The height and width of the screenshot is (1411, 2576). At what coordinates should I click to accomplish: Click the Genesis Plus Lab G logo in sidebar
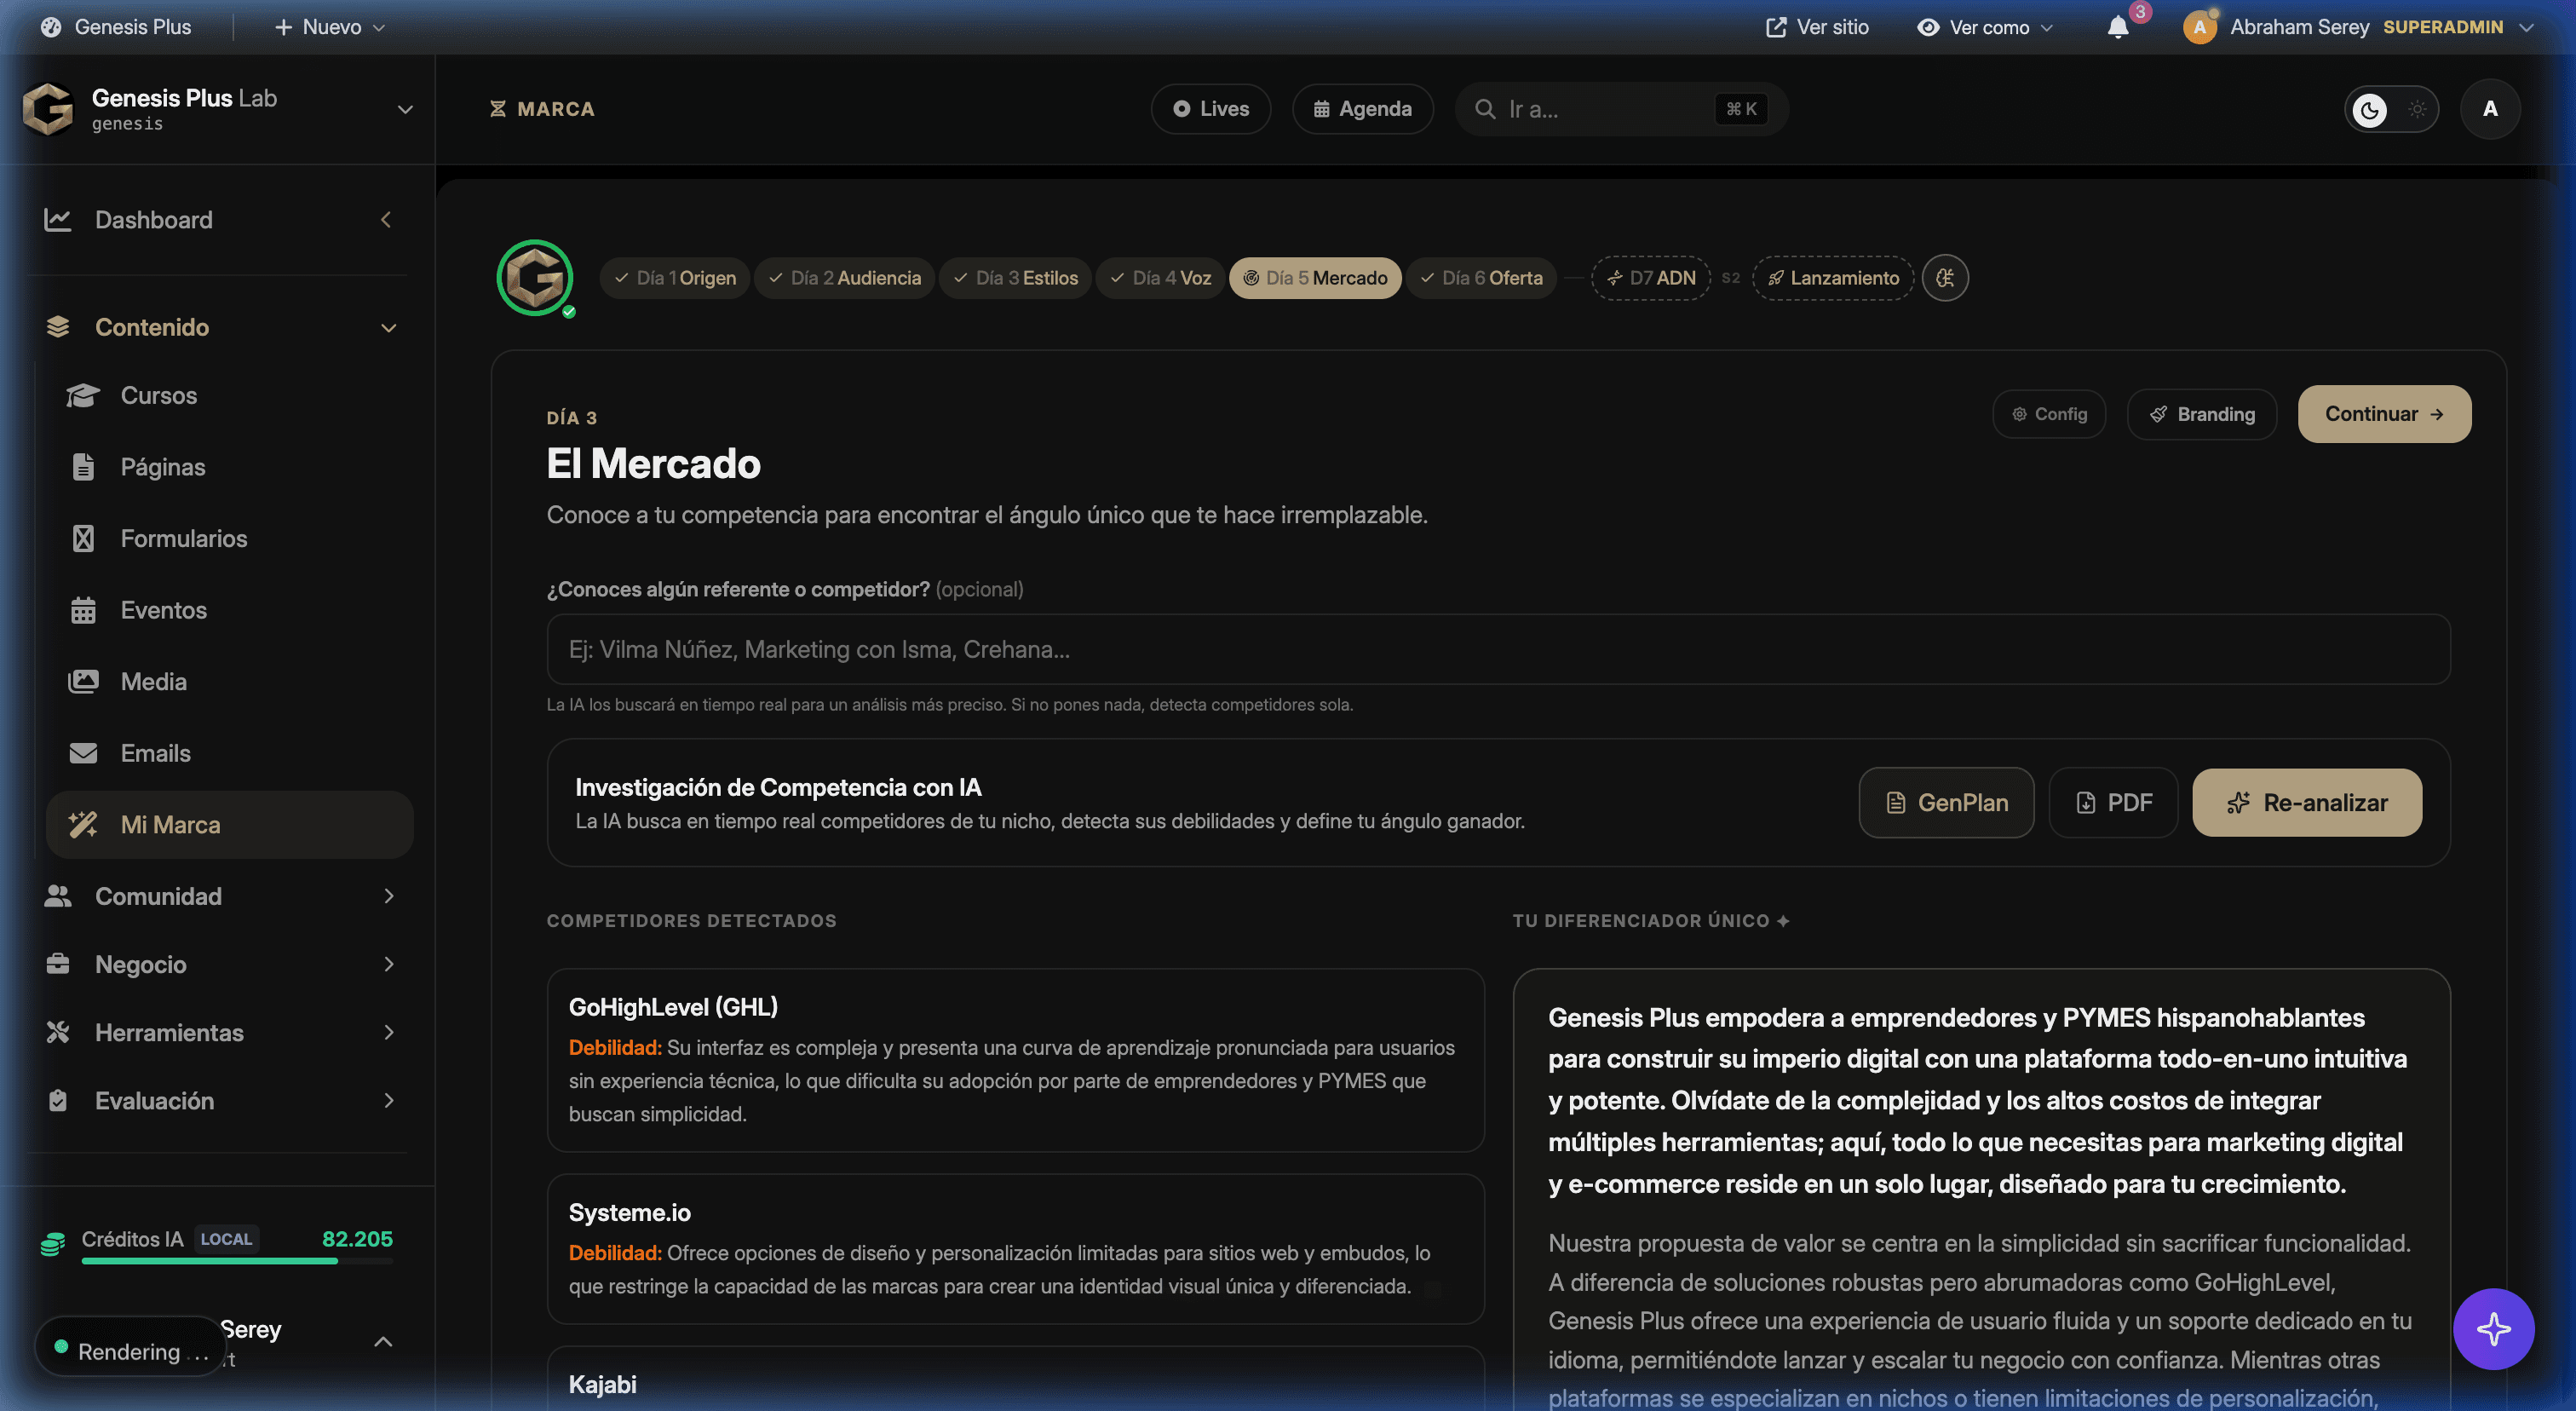click(48, 108)
